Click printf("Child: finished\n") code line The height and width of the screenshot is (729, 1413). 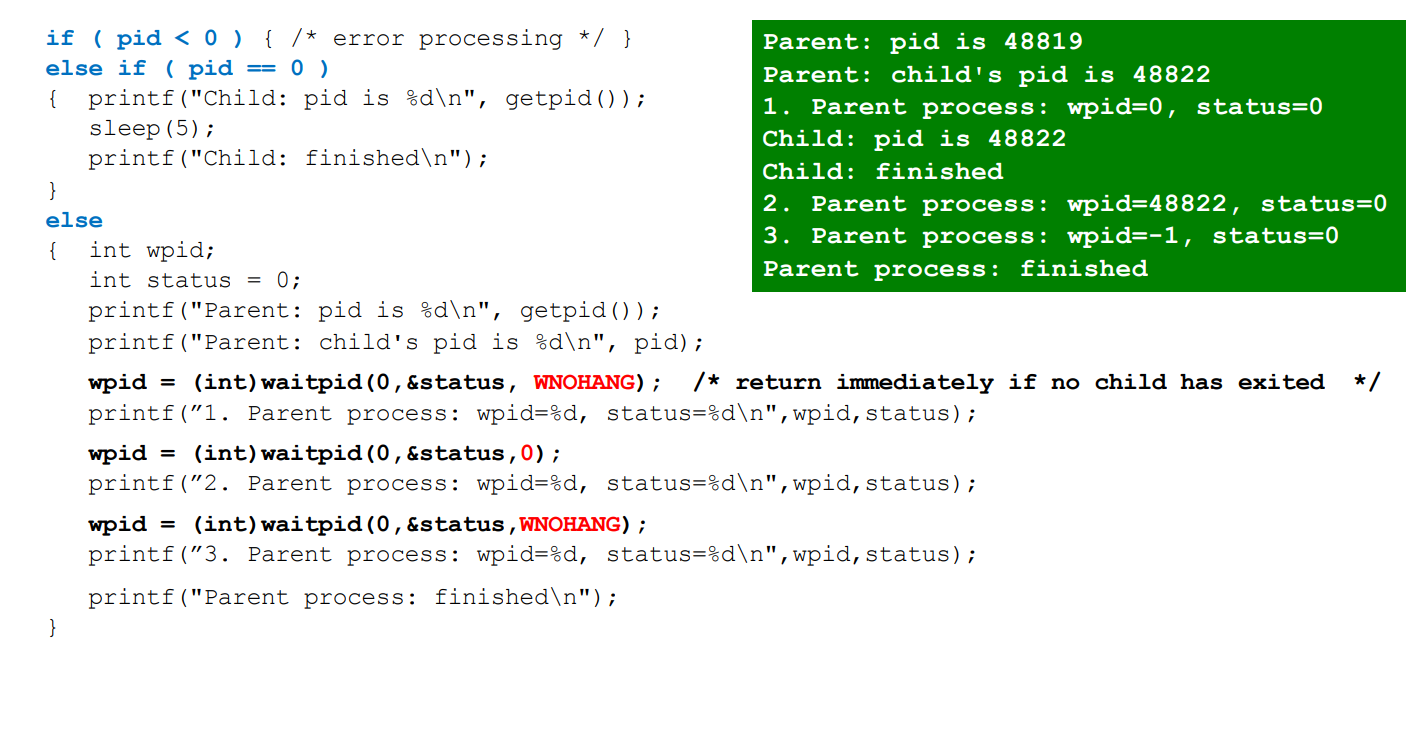click(289, 158)
